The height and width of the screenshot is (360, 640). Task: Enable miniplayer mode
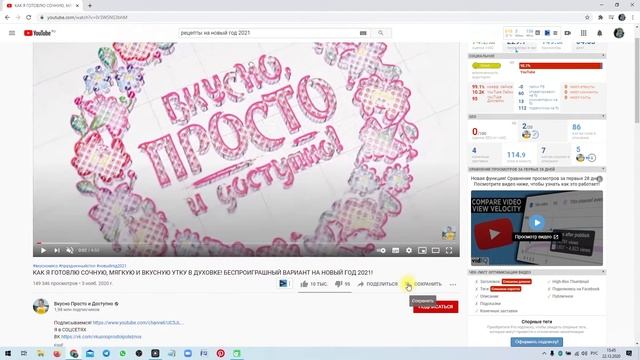[x=422, y=250]
